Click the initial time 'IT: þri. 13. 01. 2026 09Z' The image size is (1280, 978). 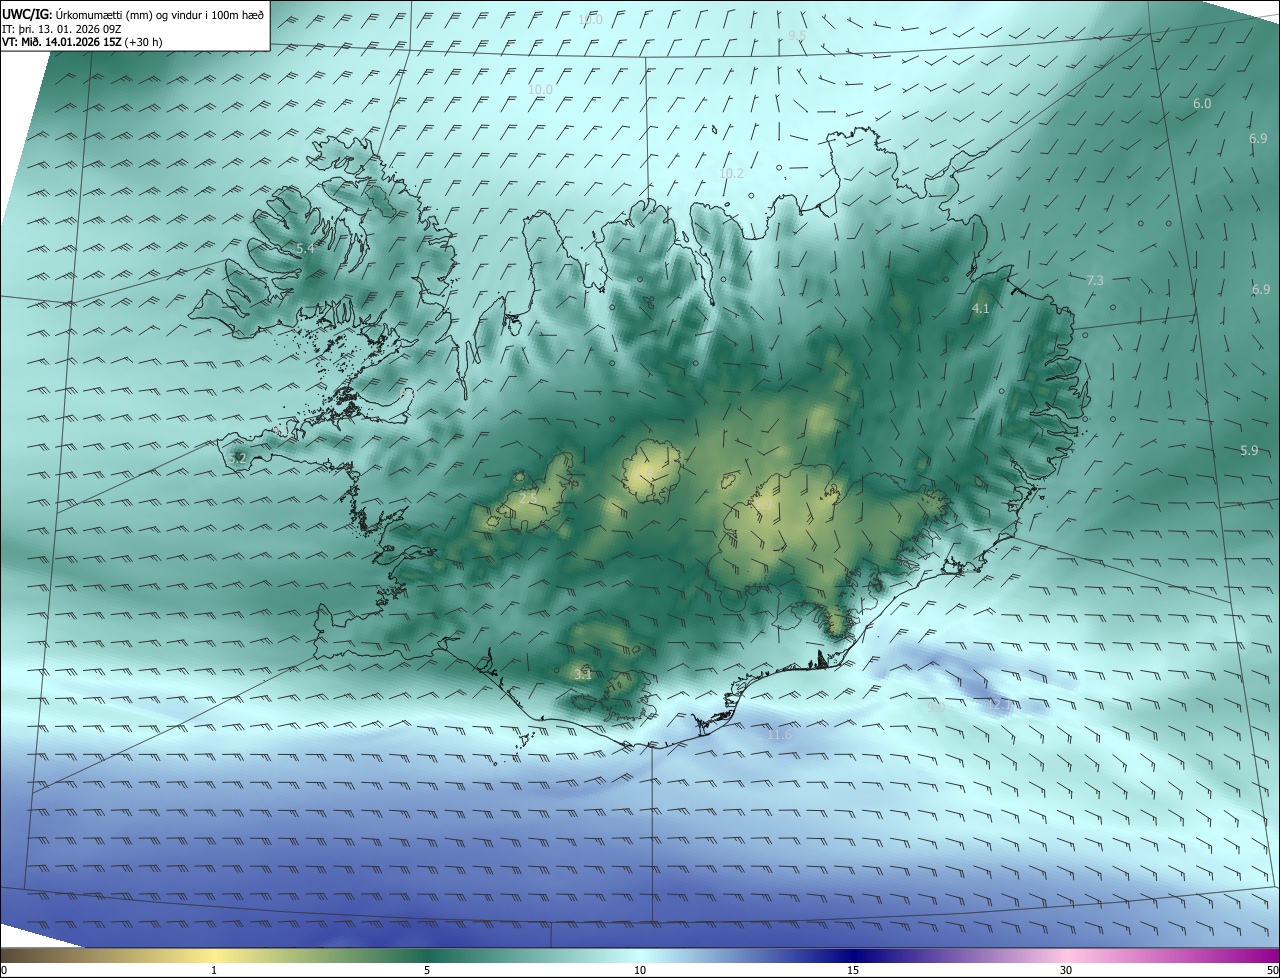62,29
